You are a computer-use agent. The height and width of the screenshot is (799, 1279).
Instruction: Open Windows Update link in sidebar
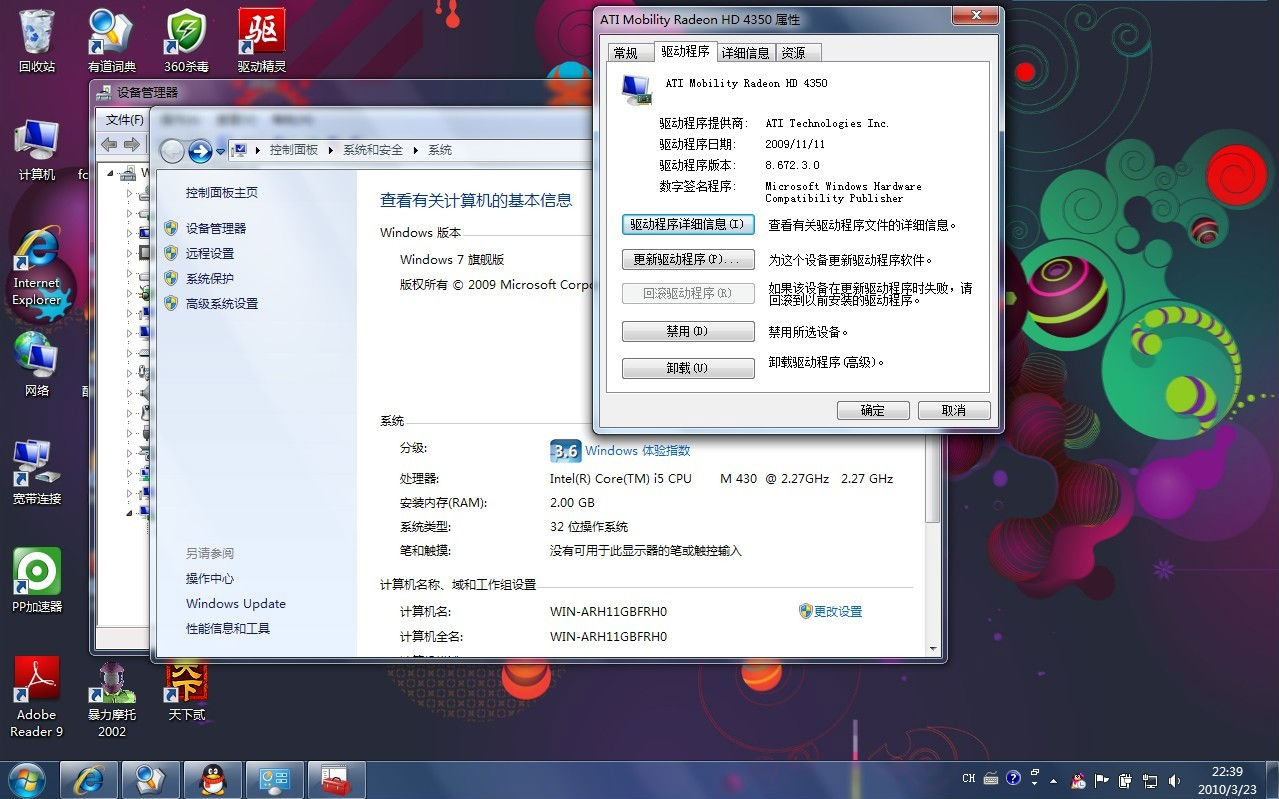click(x=236, y=604)
